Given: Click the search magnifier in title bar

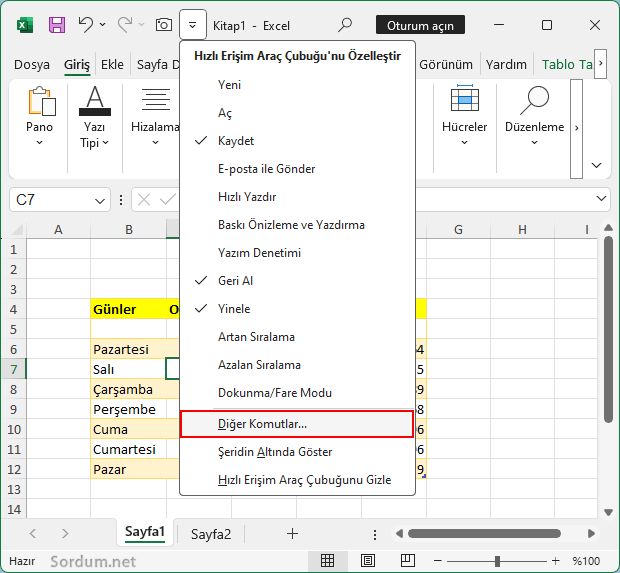Looking at the screenshot, I should pos(345,25).
